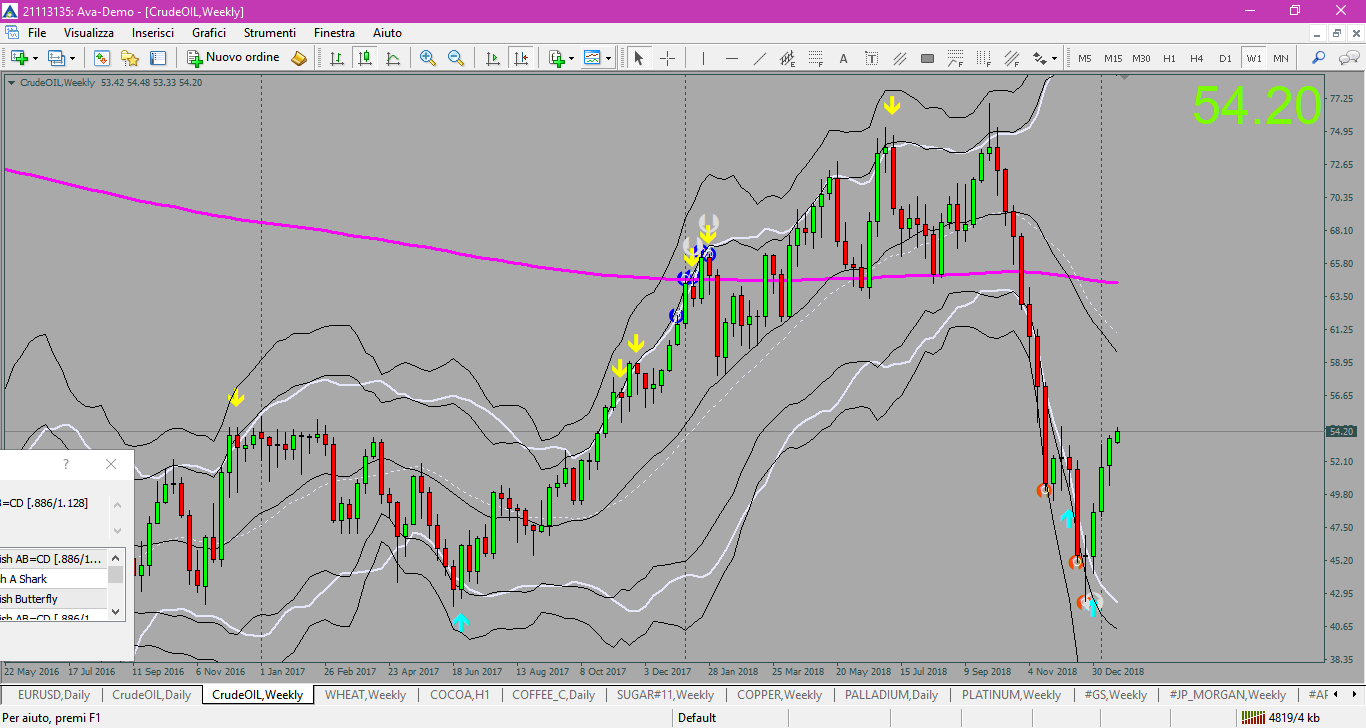Screen dimensions: 1366x728
Task: Open the arrows objects tool
Action: tap(1040, 58)
